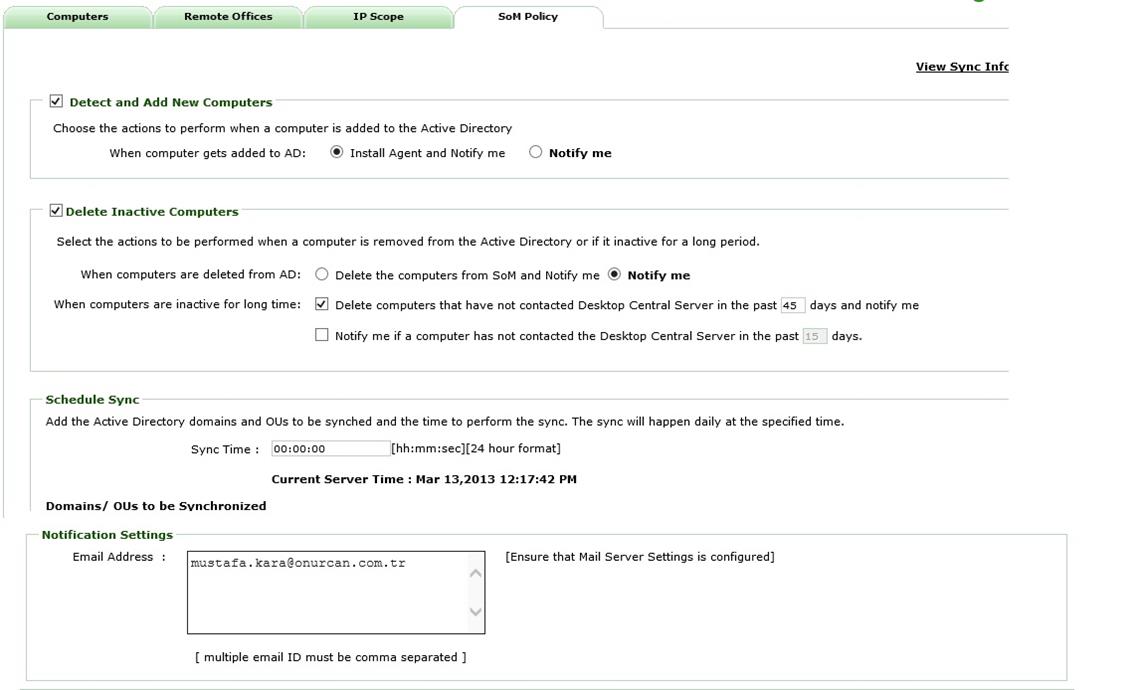Choose Notify me radio for AD deletions
The height and width of the screenshot is (690, 1144).
click(x=614, y=274)
